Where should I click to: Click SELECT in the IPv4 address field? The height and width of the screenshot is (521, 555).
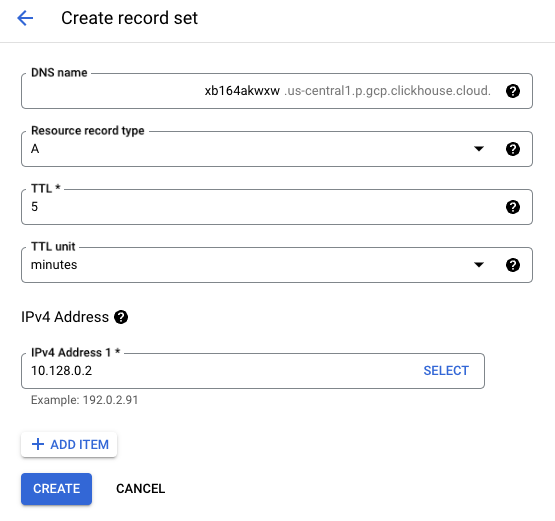[446, 371]
